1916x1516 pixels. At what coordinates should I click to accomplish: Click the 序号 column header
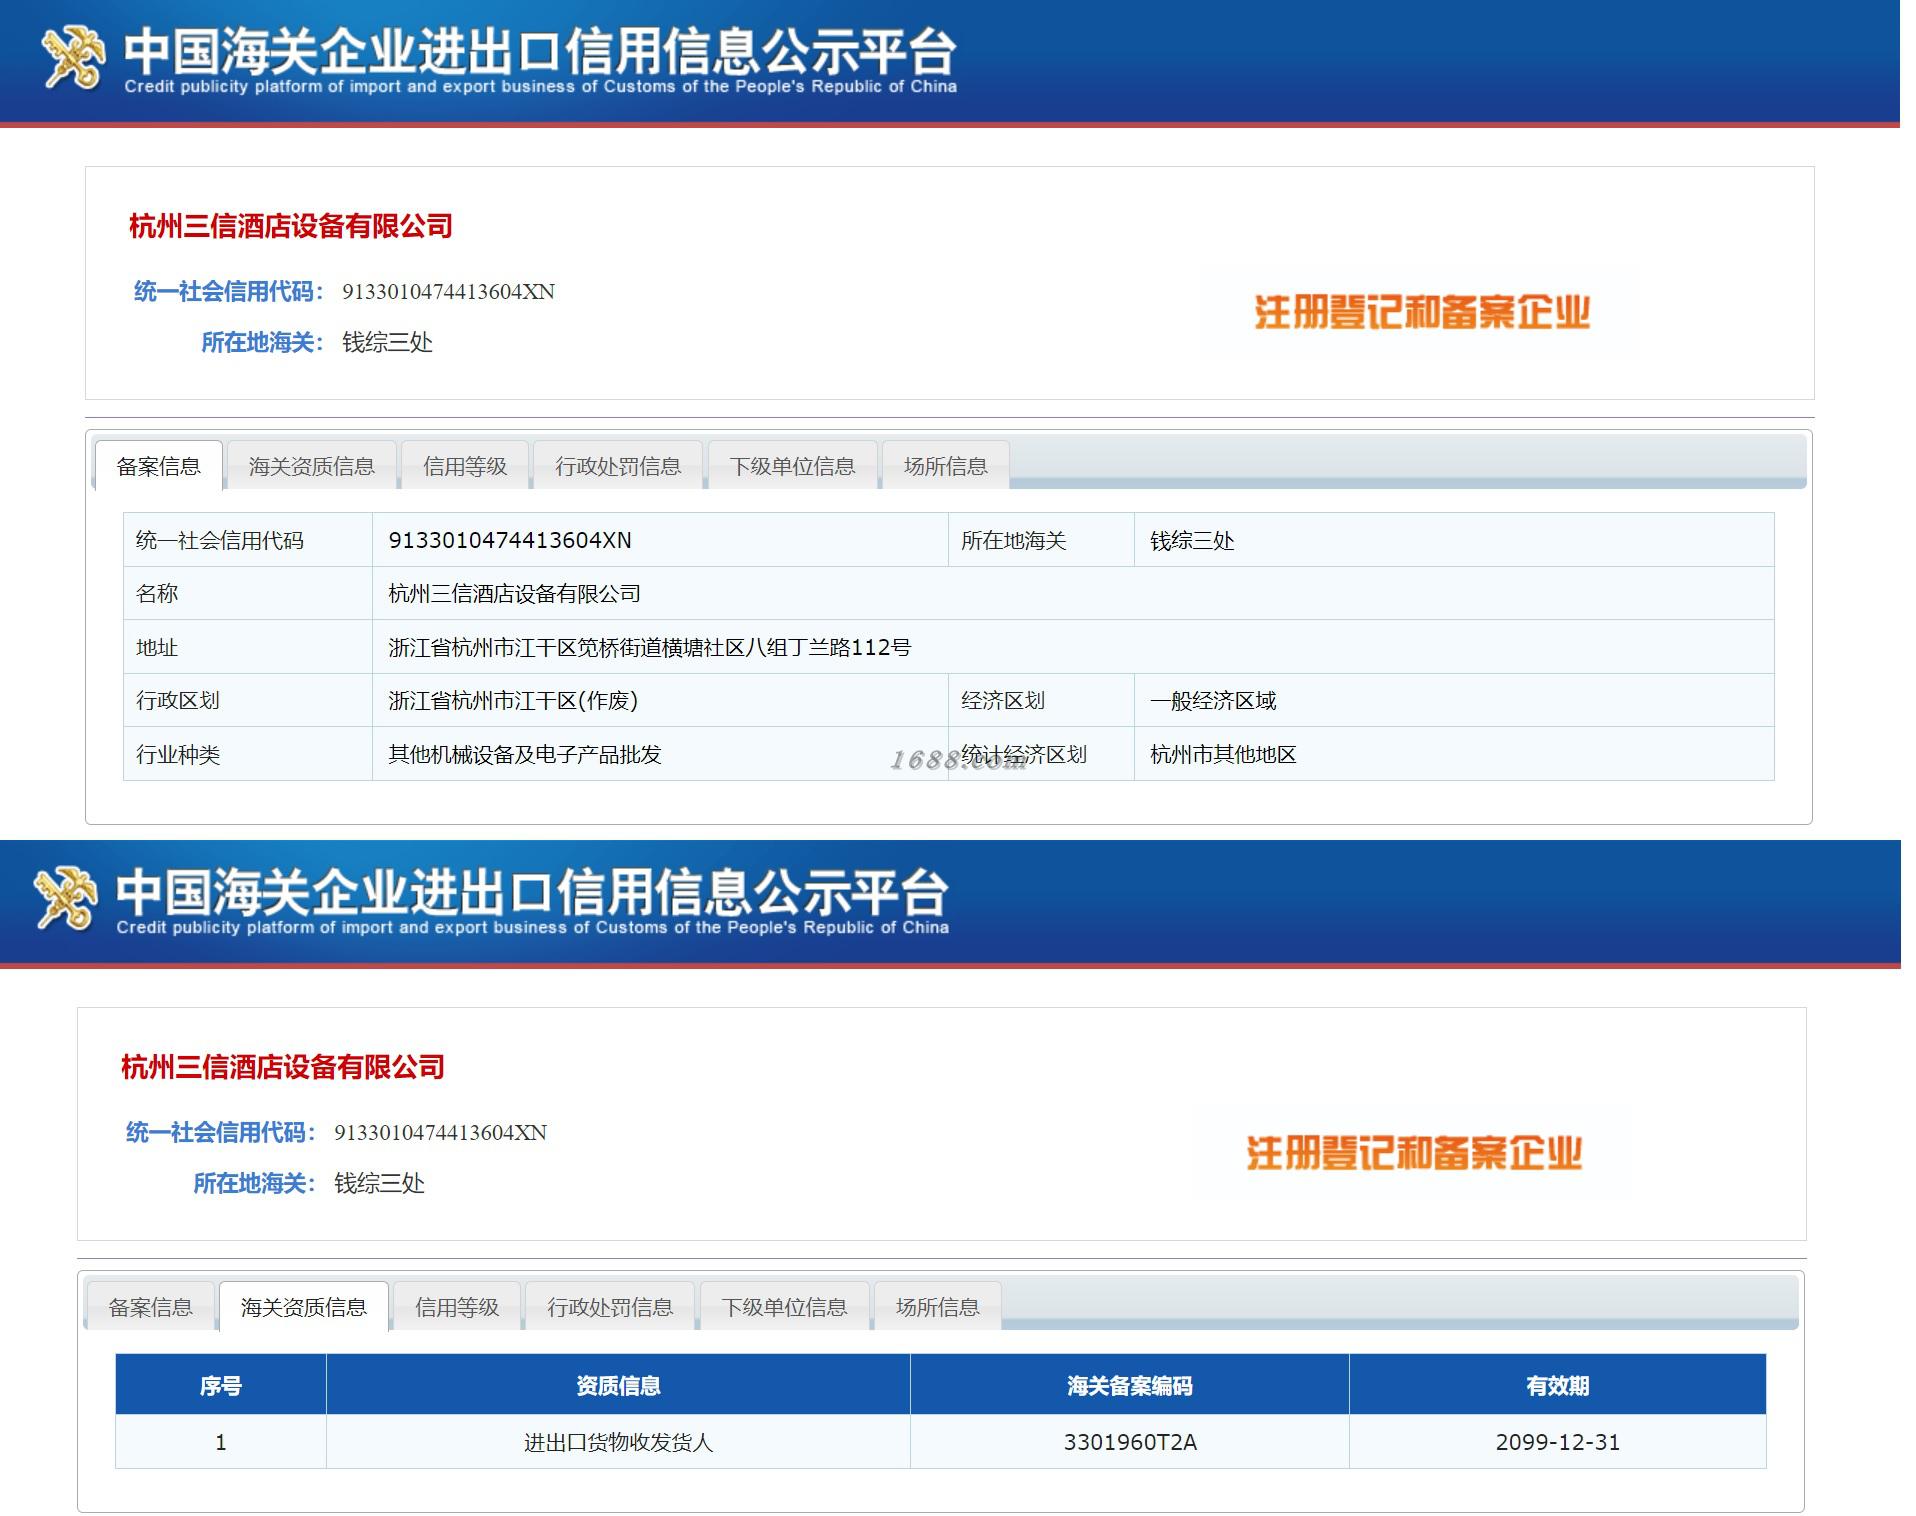pos(221,1385)
